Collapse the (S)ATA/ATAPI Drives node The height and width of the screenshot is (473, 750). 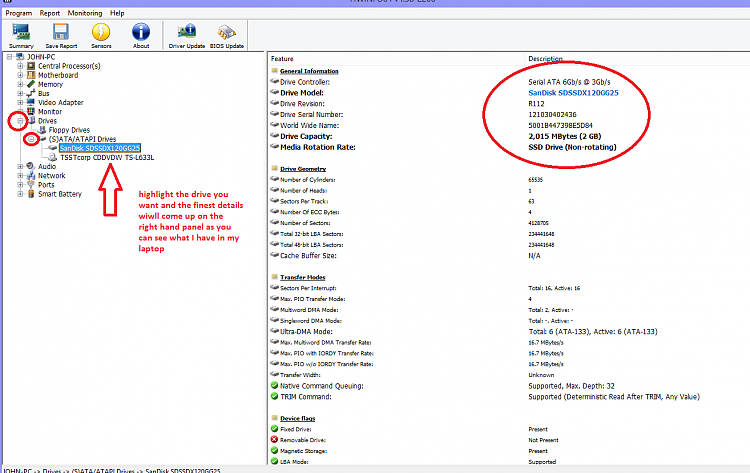click(x=31, y=139)
